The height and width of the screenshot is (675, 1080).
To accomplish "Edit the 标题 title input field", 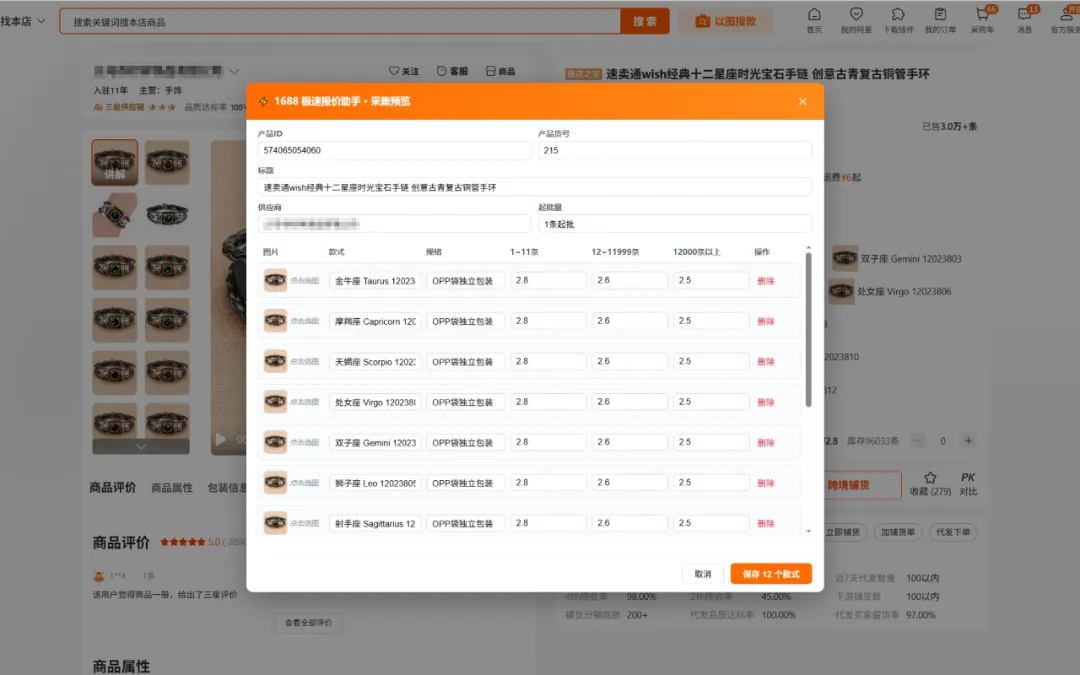I will tap(534, 187).
